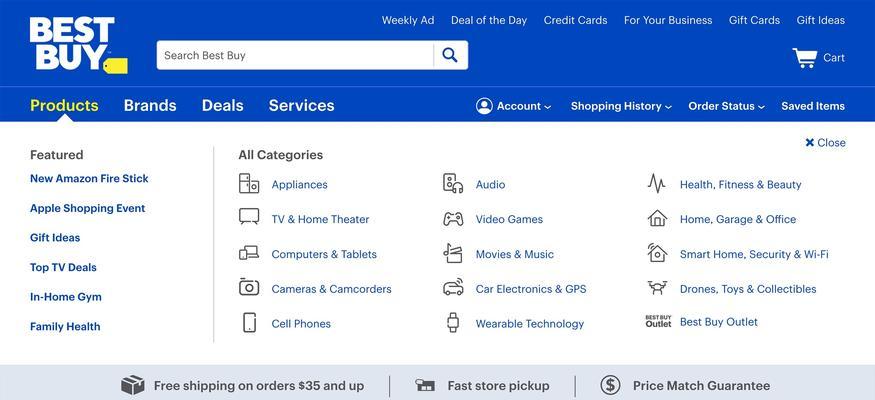Select the Cell Phones text link
The width and height of the screenshot is (875, 400).
pyautogui.click(x=301, y=324)
